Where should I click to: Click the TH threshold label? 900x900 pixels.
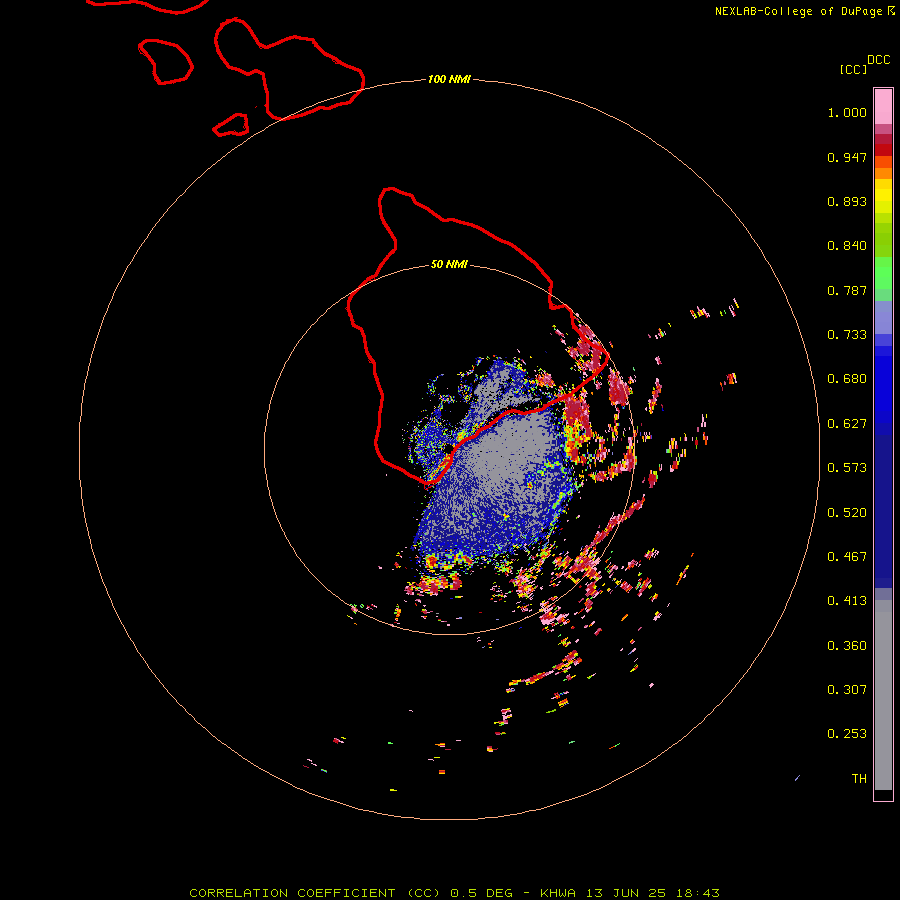pos(859,779)
